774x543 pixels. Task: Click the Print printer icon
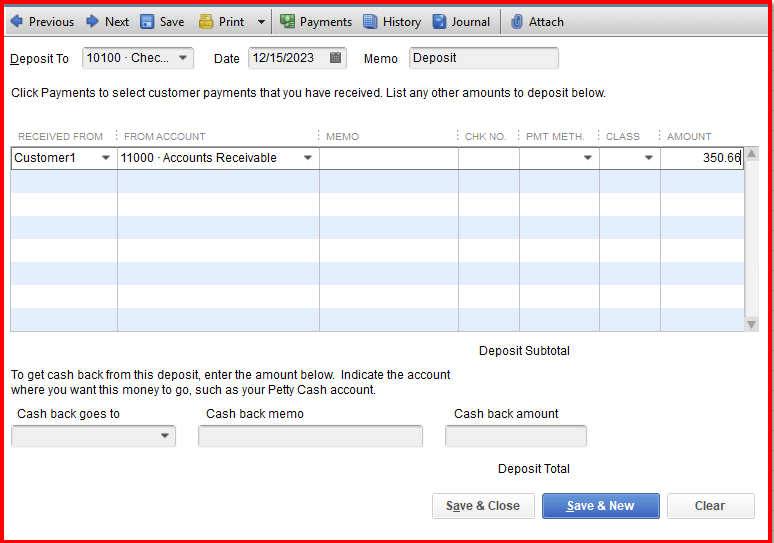206,22
